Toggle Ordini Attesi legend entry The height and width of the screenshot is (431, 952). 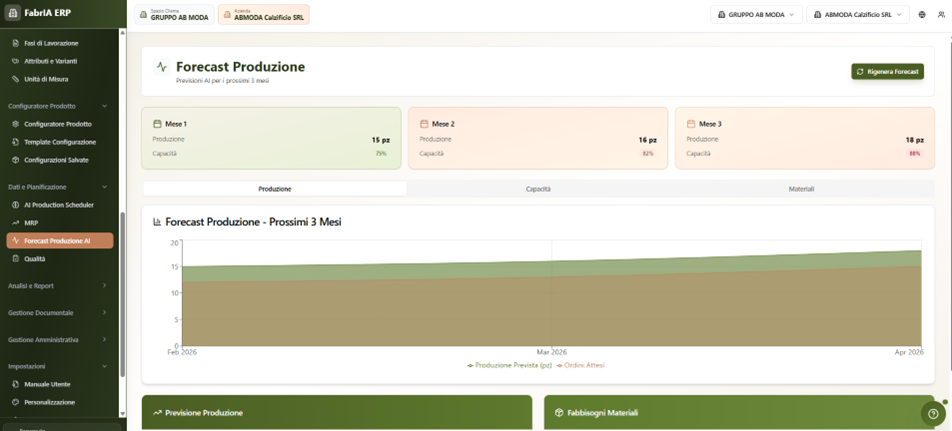point(580,365)
